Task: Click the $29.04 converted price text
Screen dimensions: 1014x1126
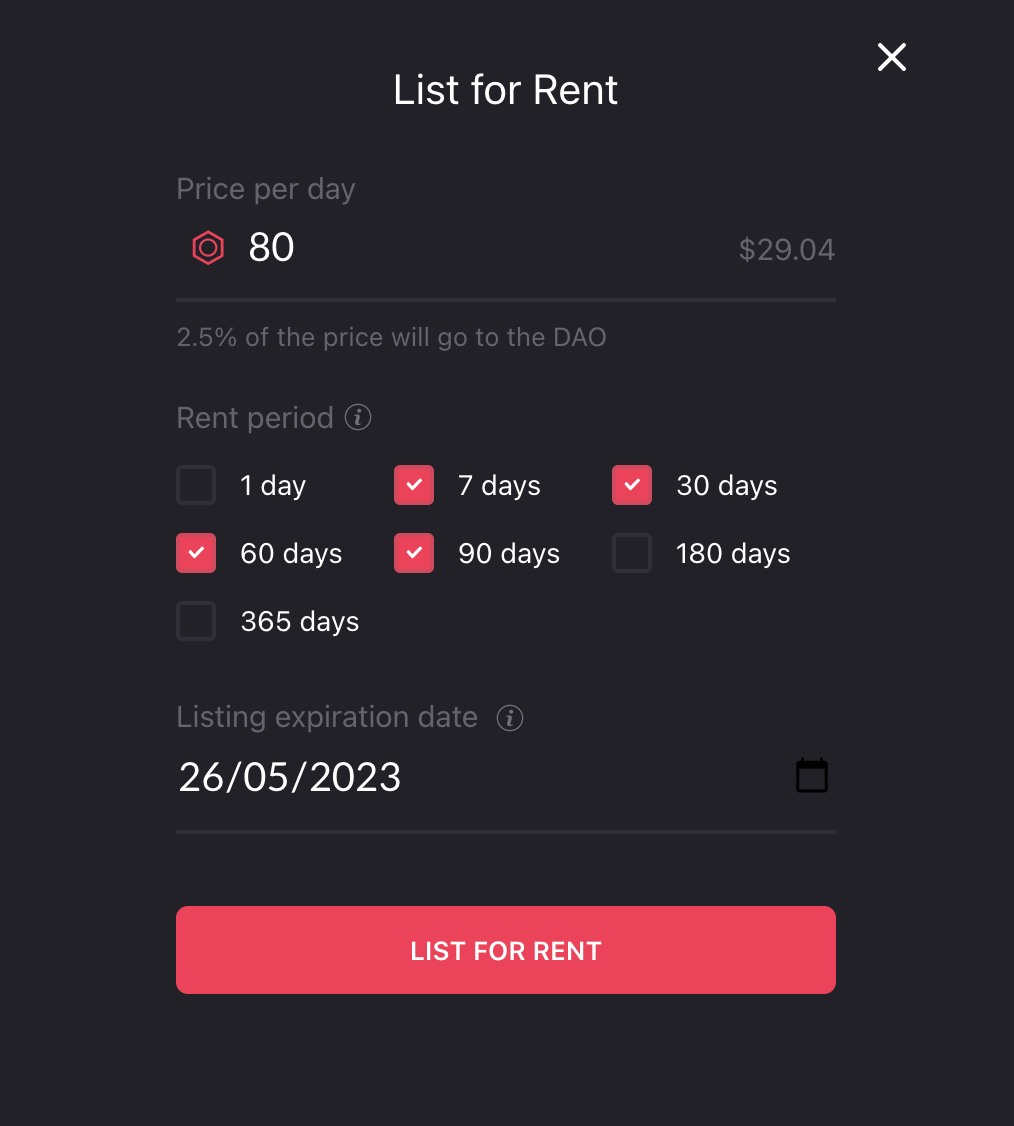Action: click(x=787, y=250)
